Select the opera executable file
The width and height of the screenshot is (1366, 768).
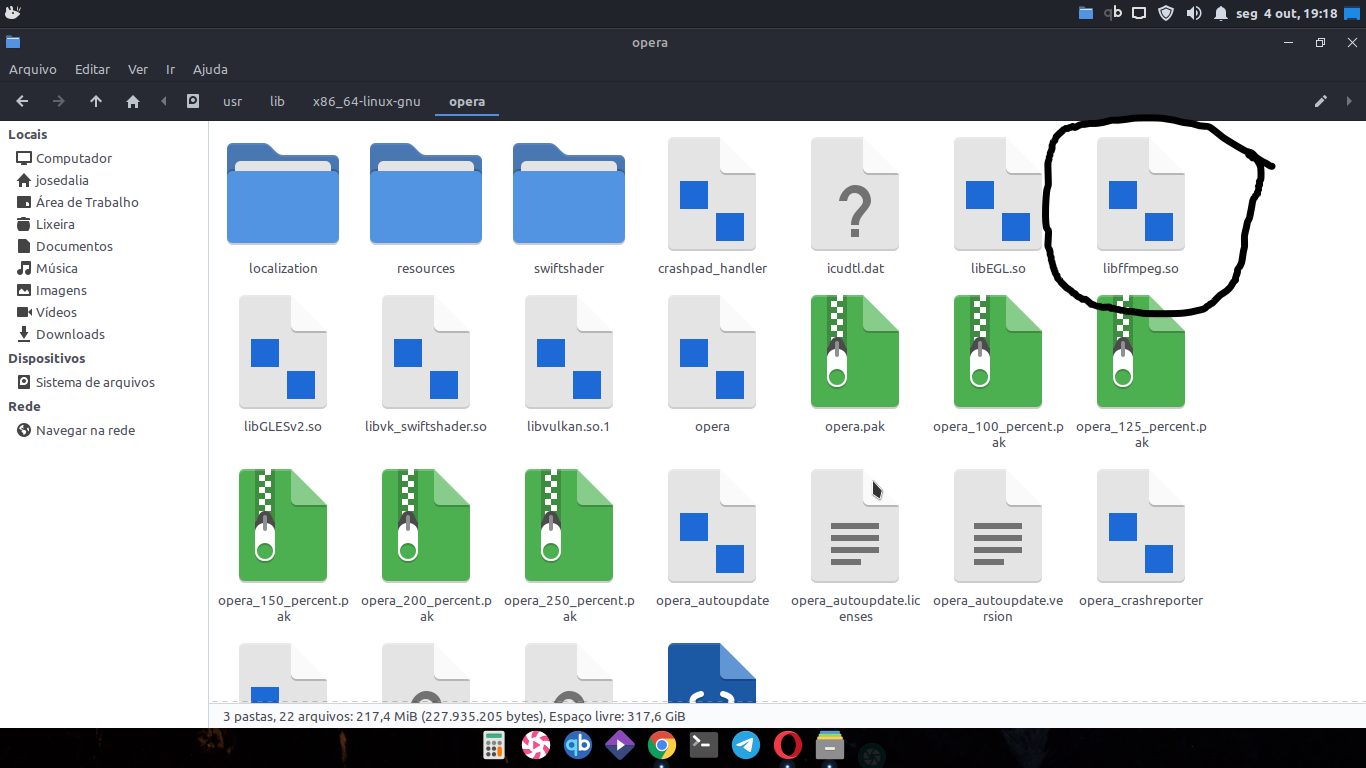coord(712,352)
